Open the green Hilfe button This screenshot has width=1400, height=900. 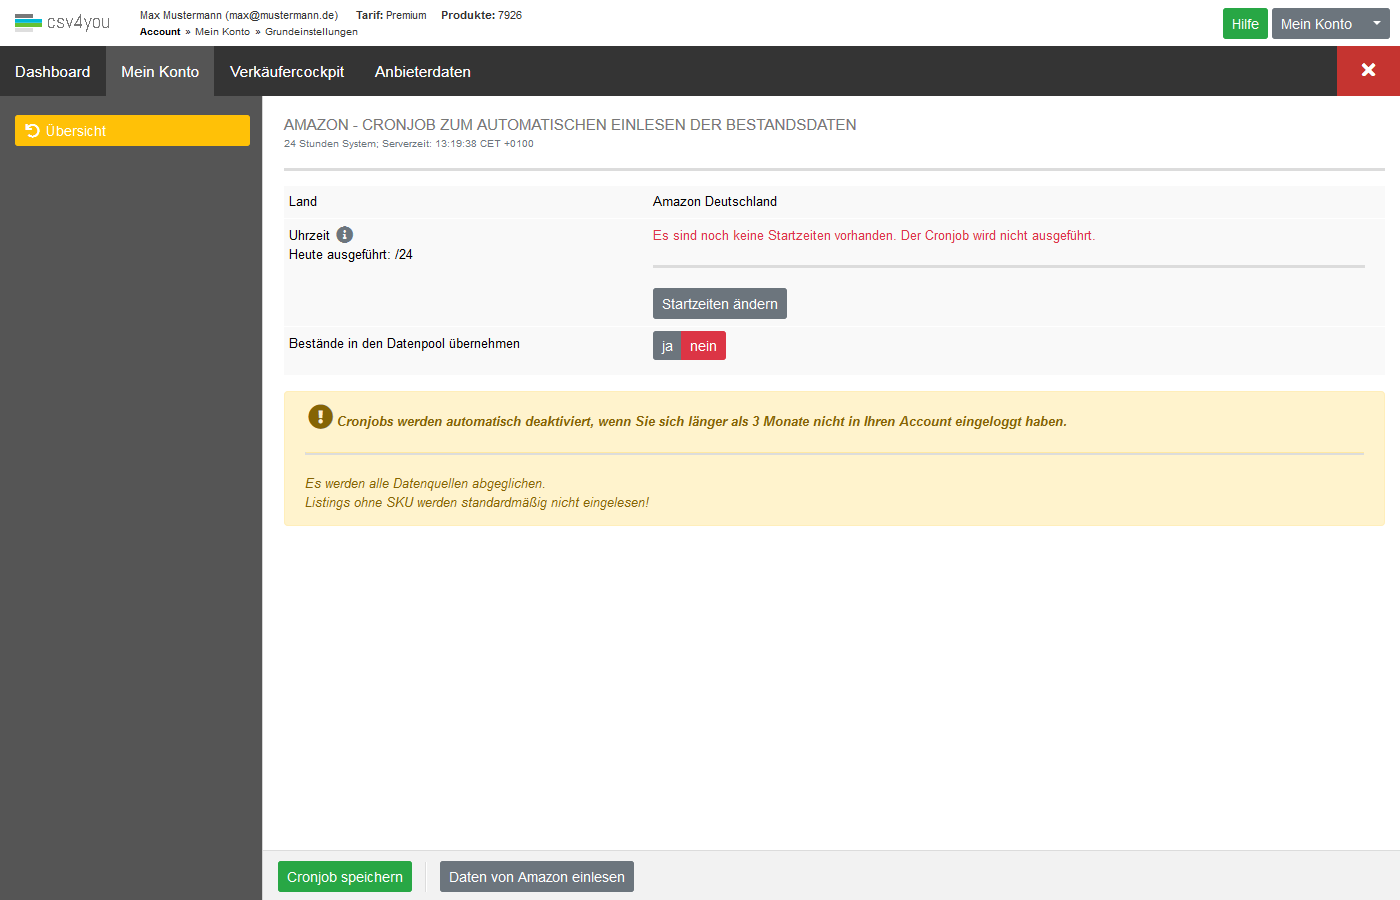1245,24
